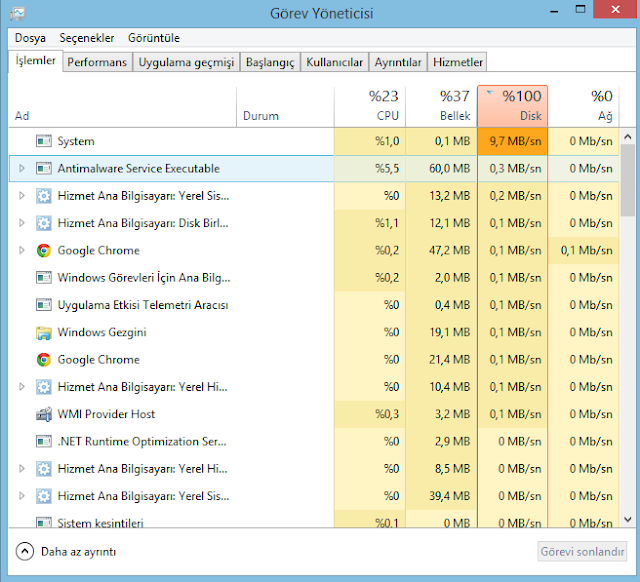Click the .NET Runtime Optimization Ser... icon
Viewport: 640px width, 582px height.
coord(44,442)
